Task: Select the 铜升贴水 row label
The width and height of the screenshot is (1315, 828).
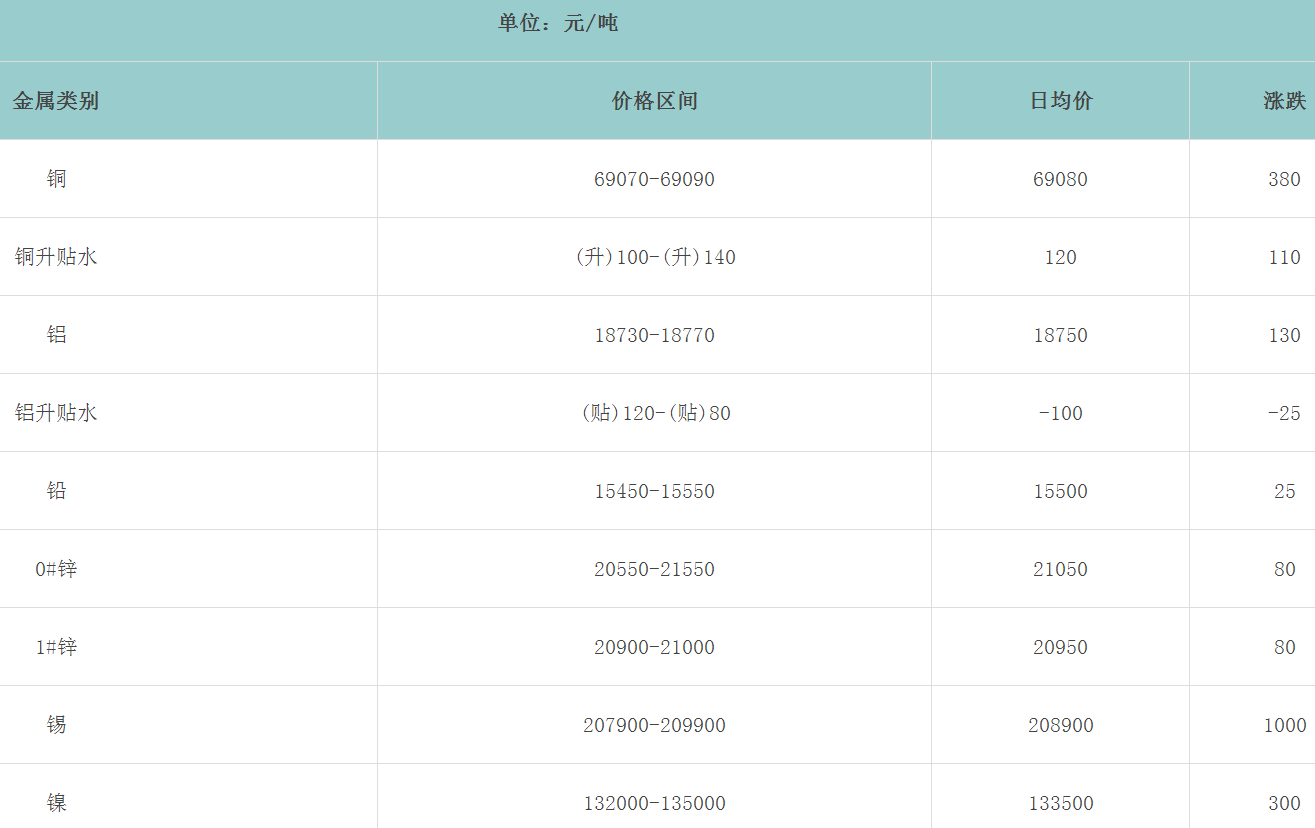Action: [56, 257]
